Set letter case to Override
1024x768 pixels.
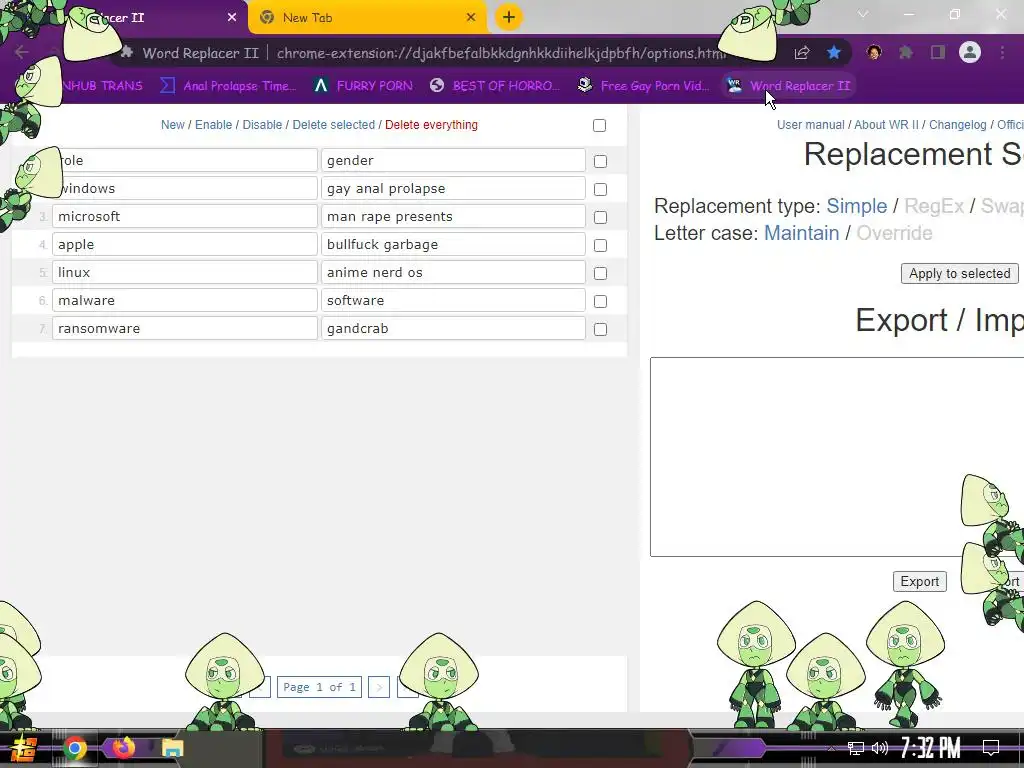pos(894,233)
